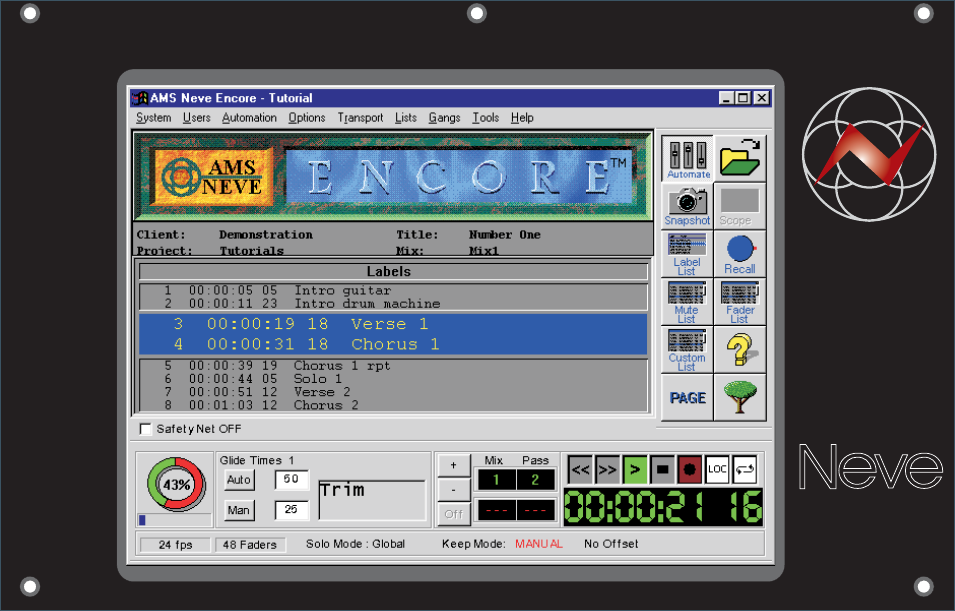Click the Man glide time button
955x611 pixels.
coord(239,510)
